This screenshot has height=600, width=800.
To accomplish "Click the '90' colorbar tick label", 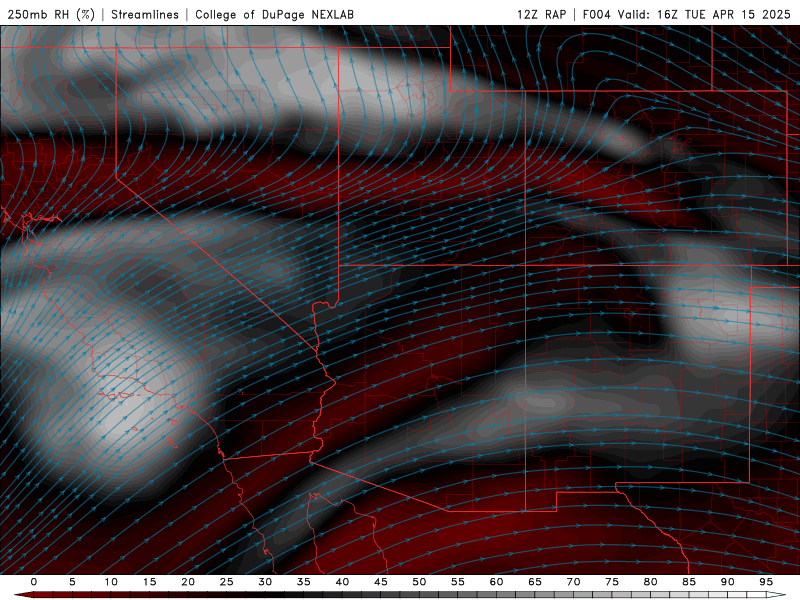I will pos(728,582).
